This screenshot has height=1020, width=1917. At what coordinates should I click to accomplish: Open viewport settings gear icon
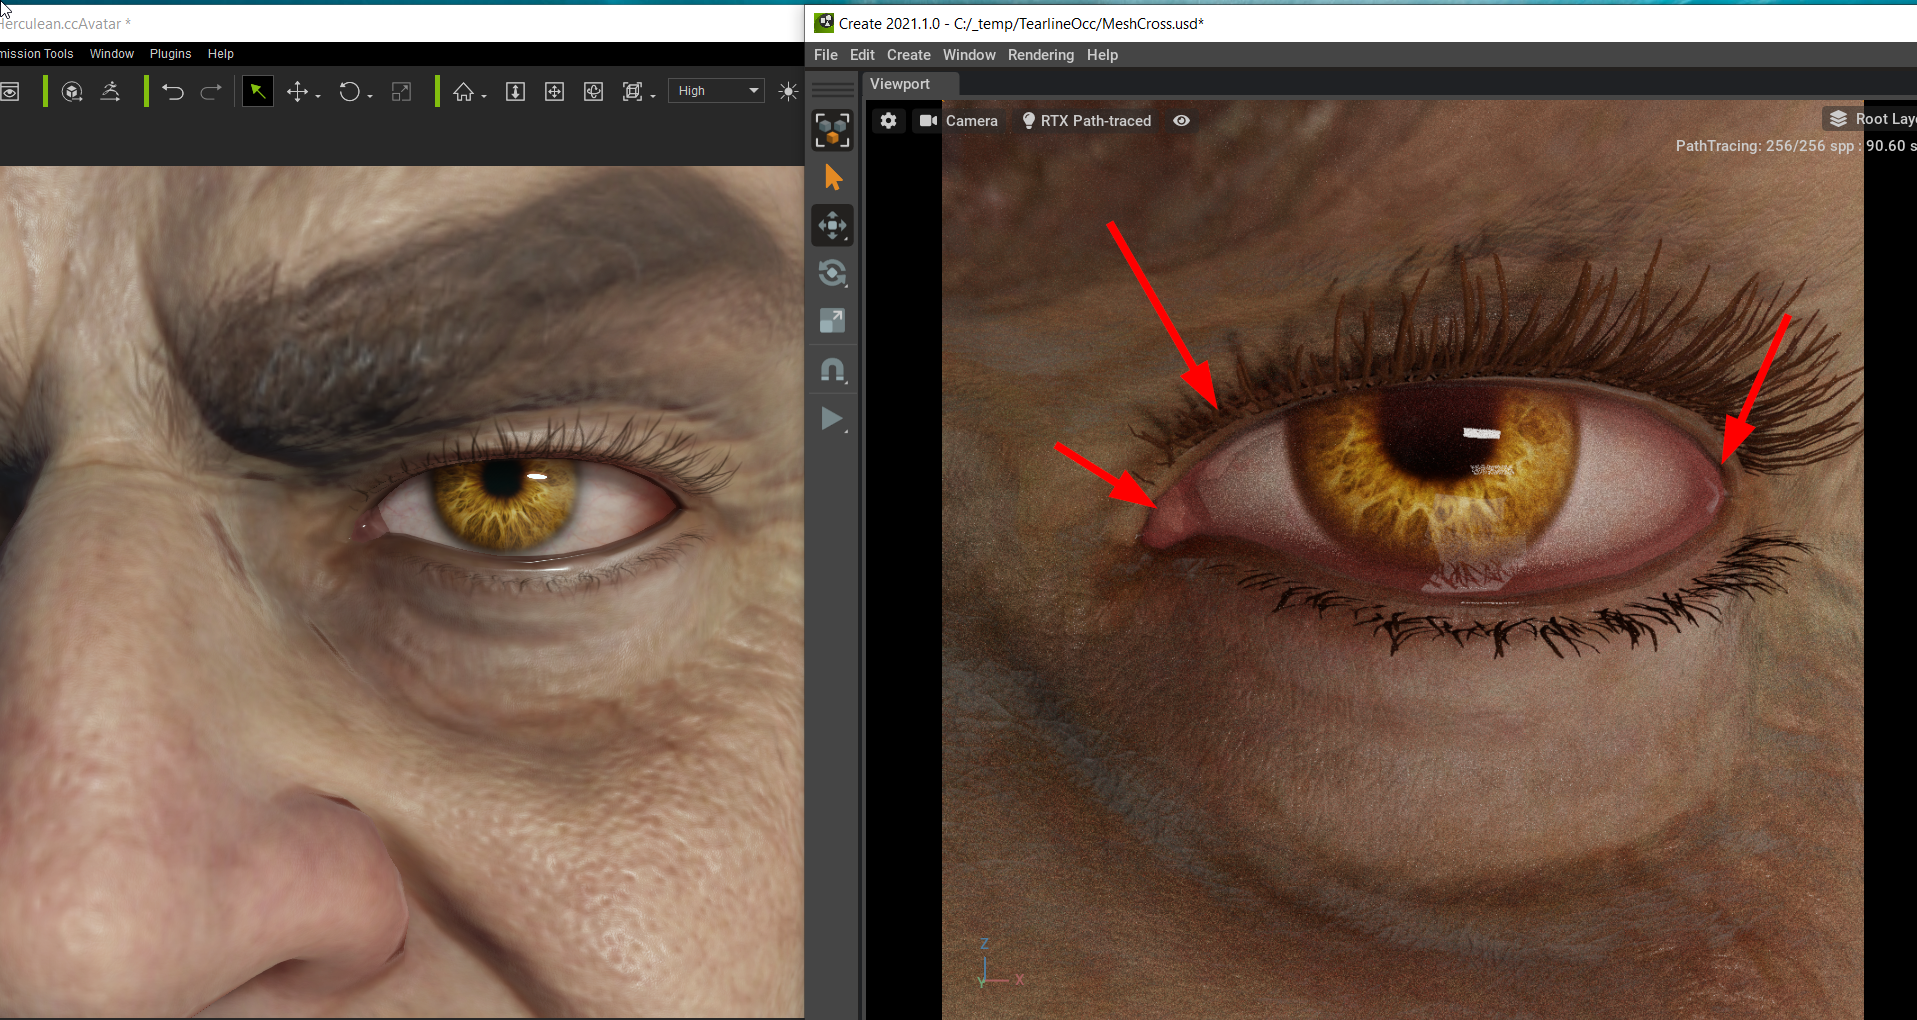pos(889,121)
